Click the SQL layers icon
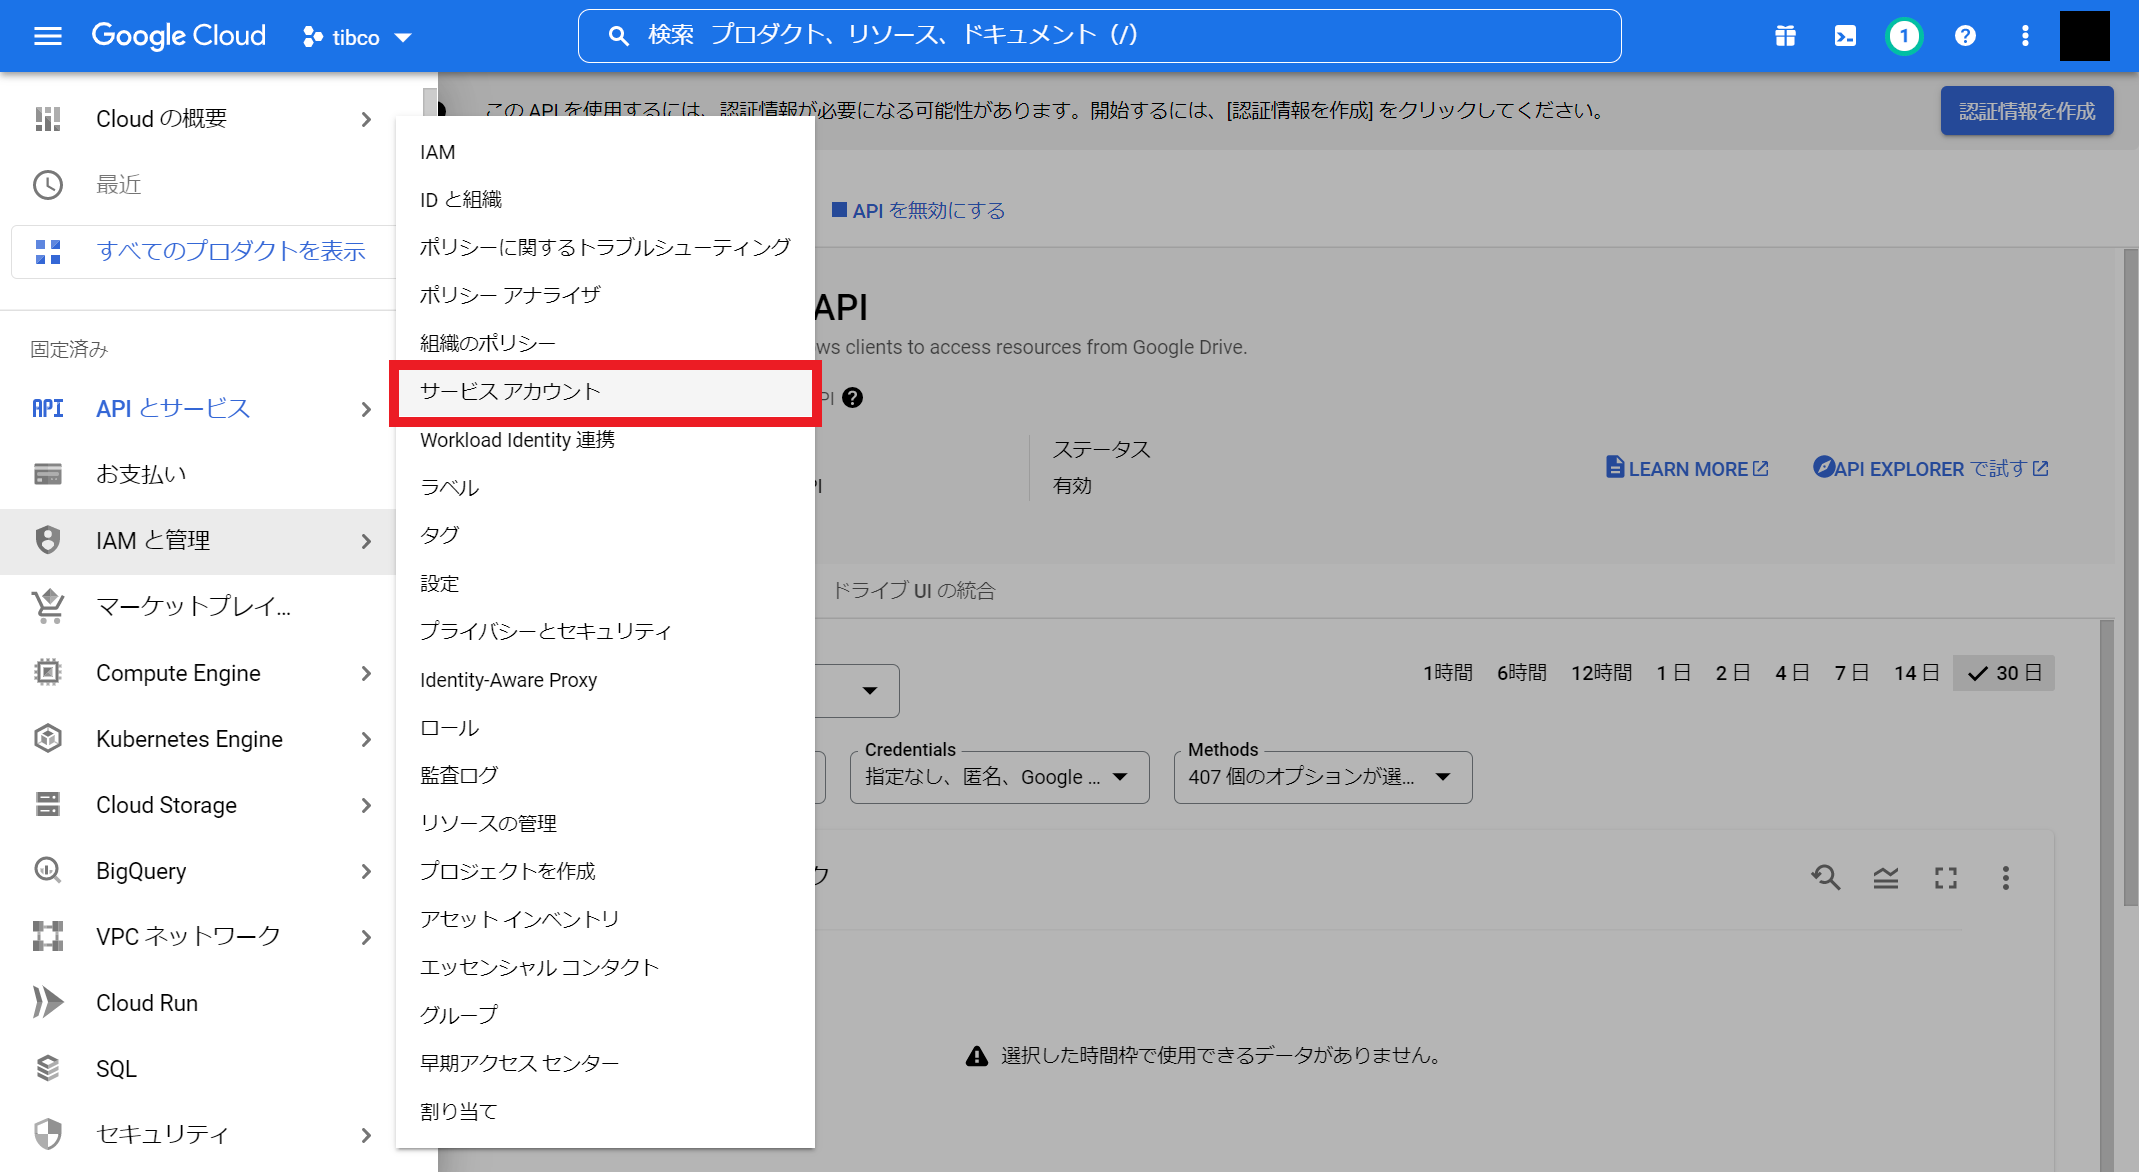 click(x=48, y=1068)
